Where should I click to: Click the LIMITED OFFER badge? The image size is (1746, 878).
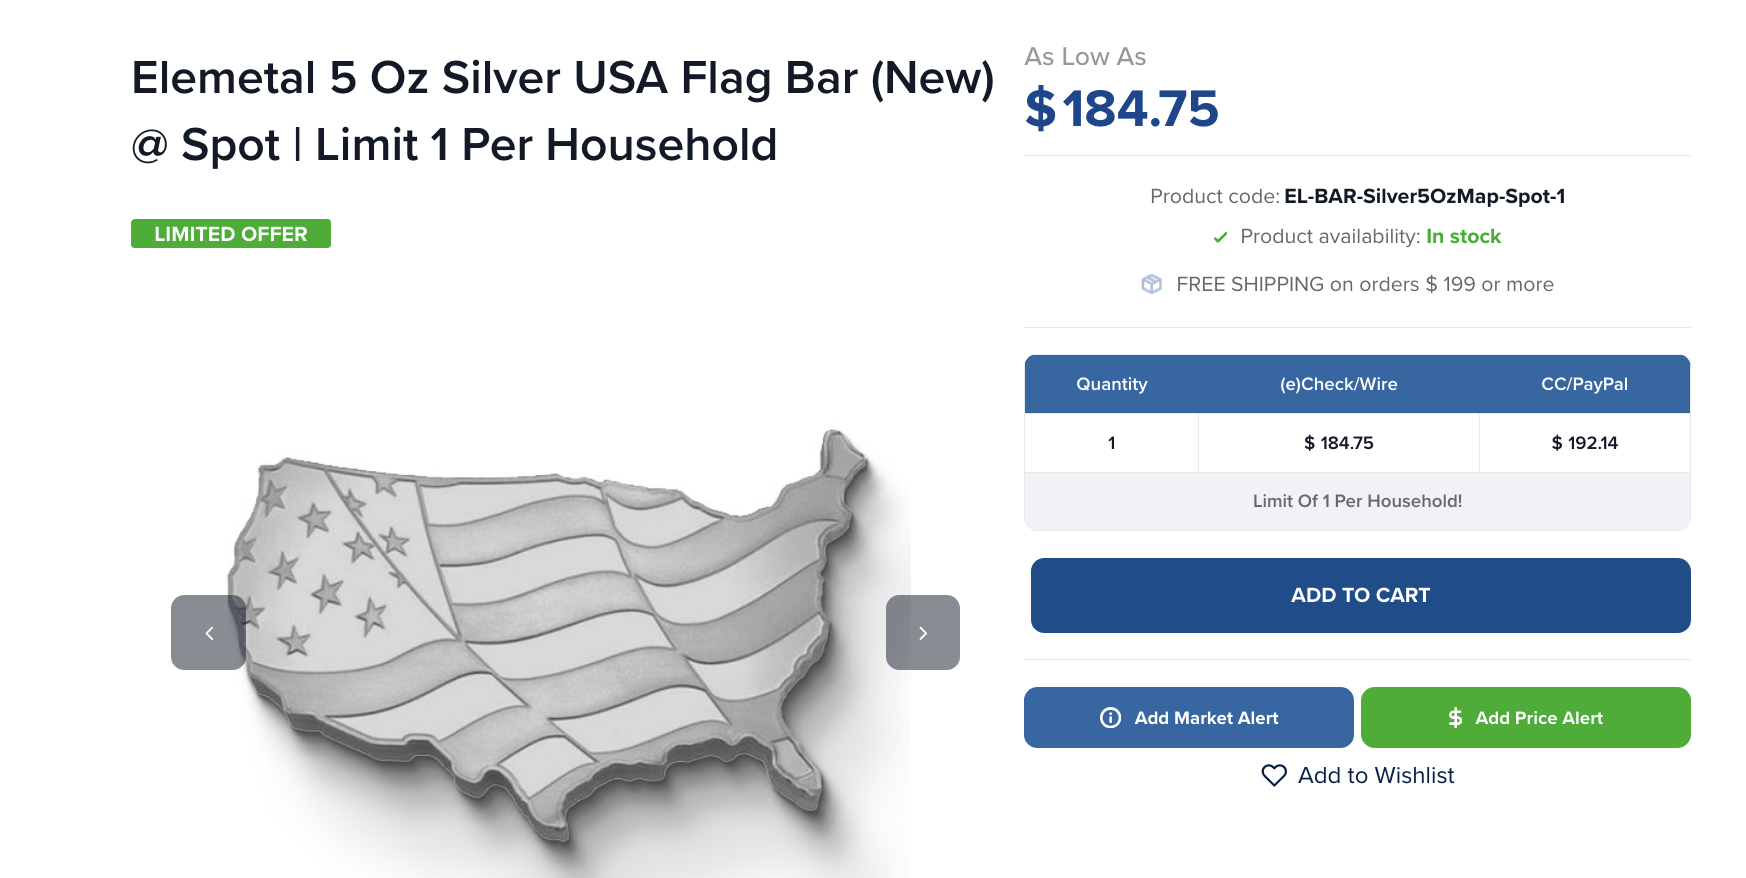231,233
